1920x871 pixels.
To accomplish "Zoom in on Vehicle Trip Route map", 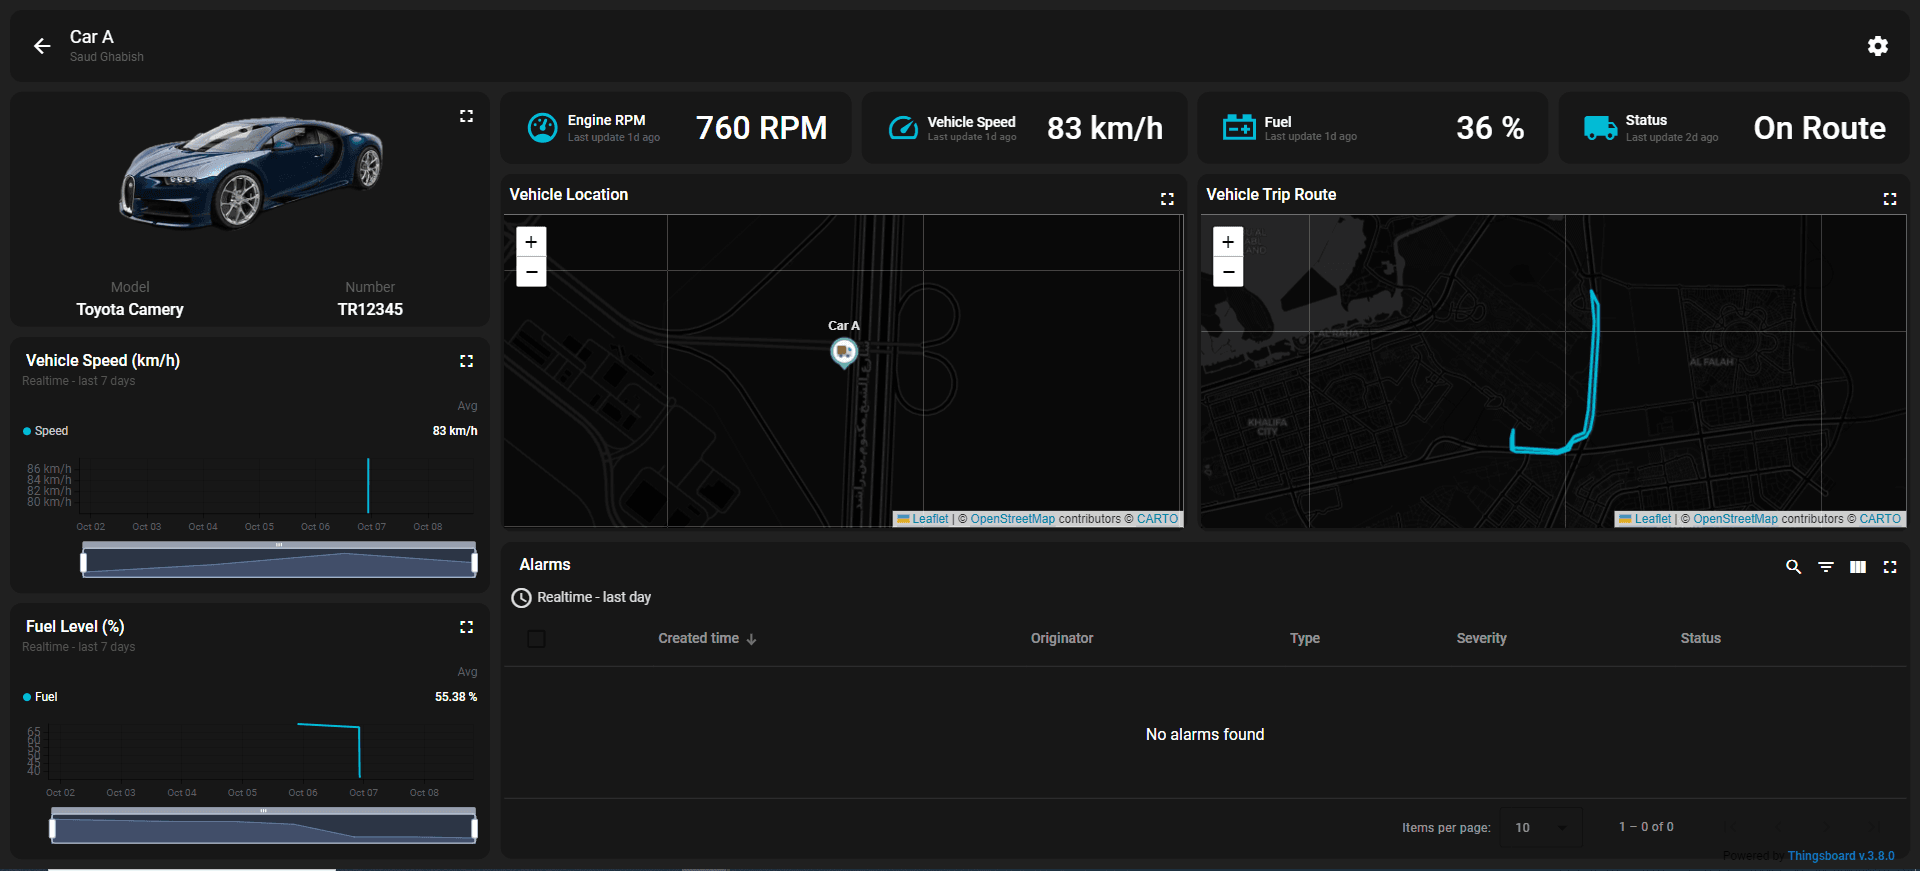I will click(1228, 242).
